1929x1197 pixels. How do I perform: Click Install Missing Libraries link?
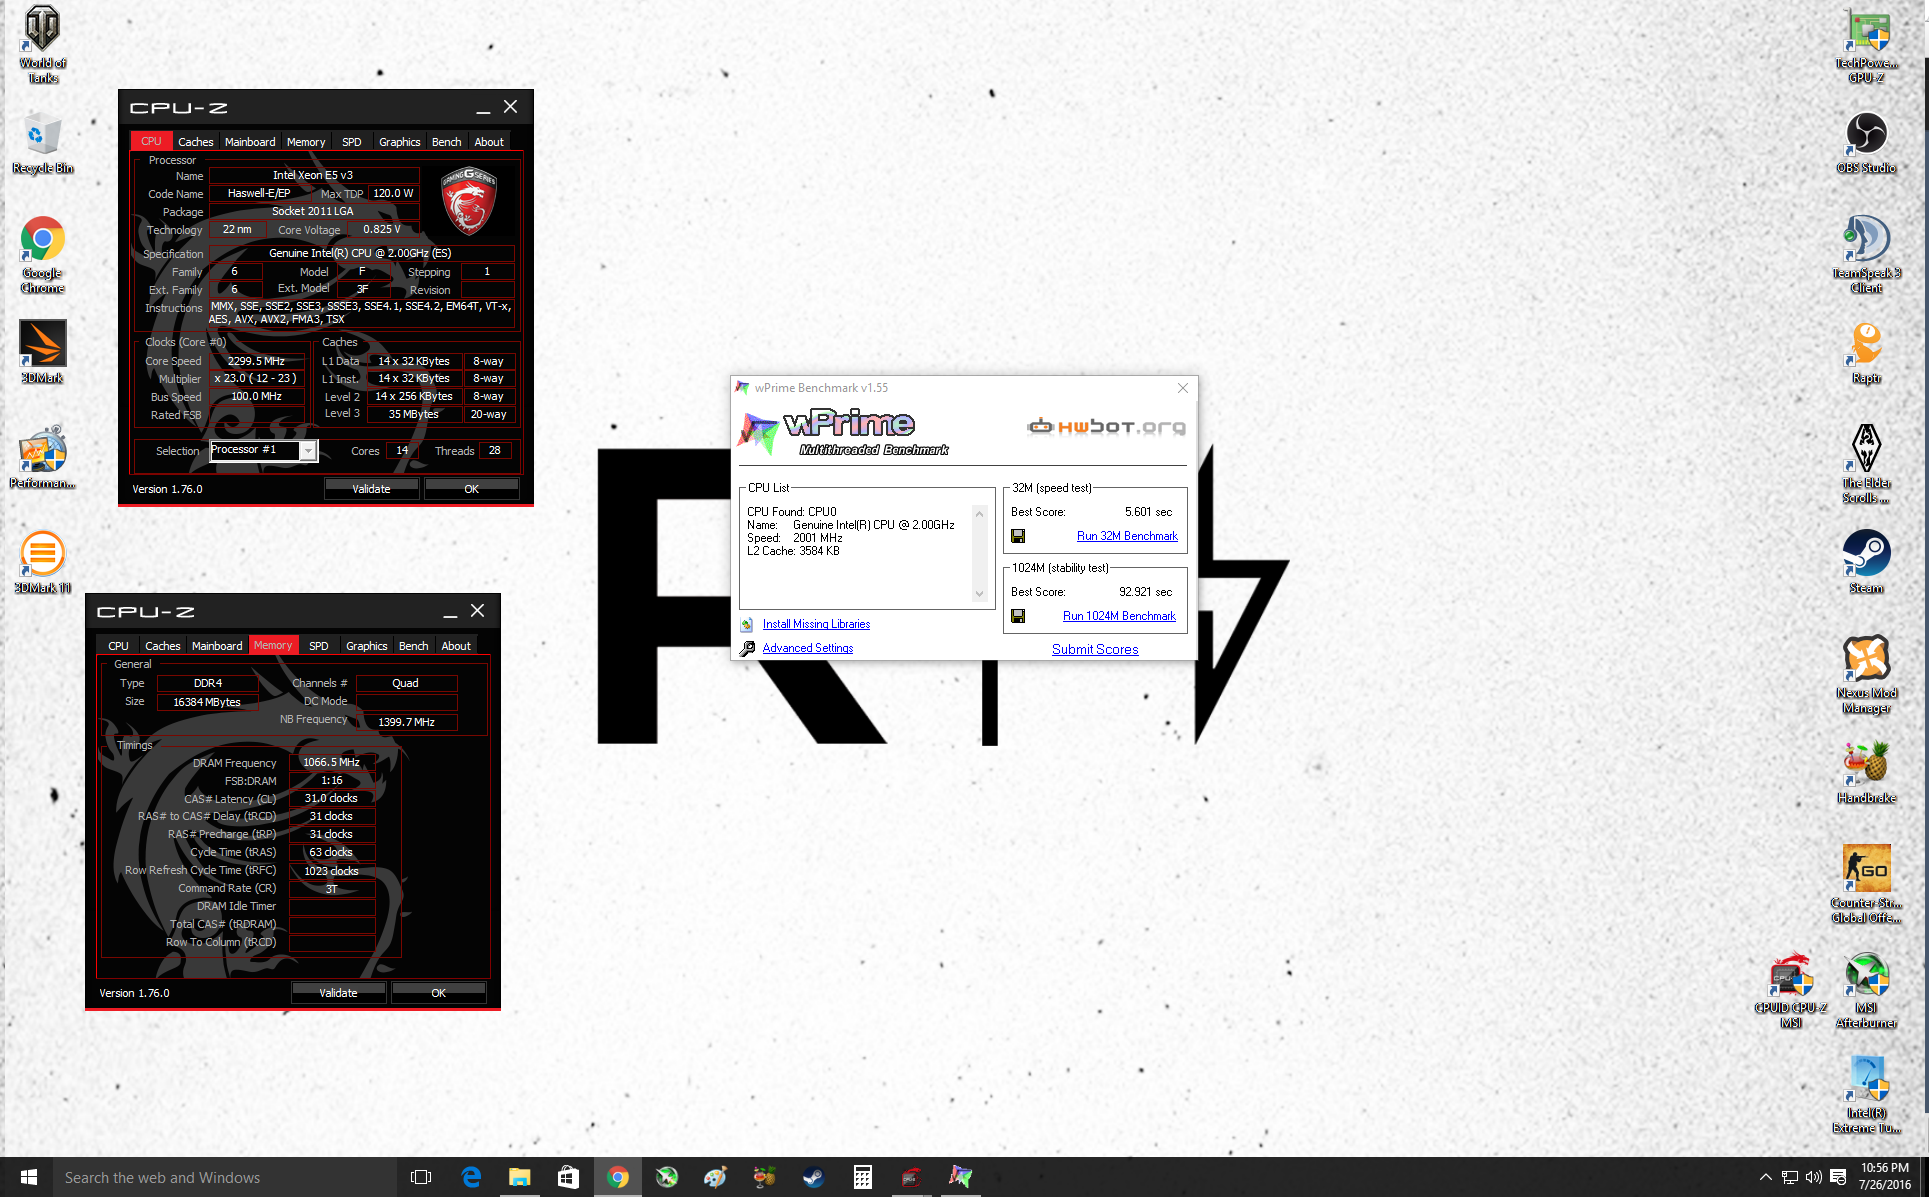click(x=816, y=624)
